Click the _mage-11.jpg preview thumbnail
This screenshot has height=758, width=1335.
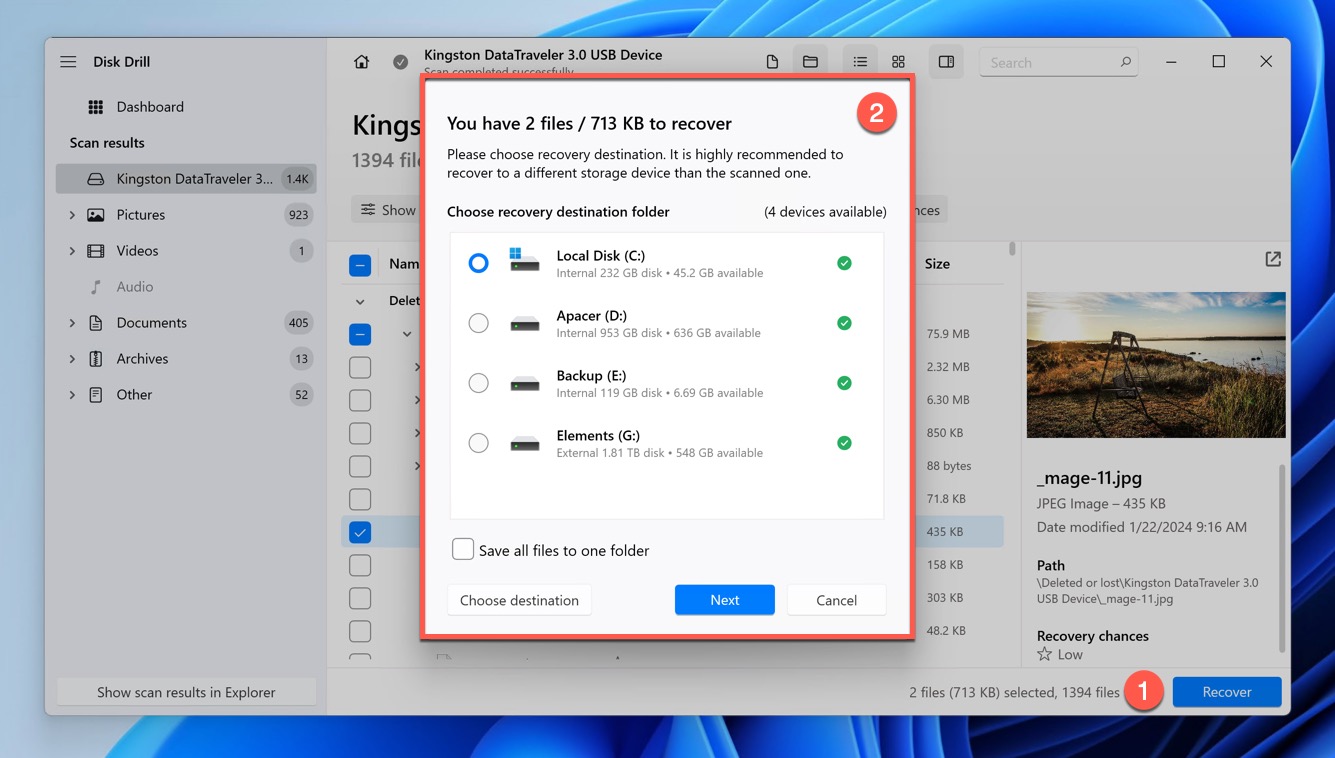[1156, 365]
